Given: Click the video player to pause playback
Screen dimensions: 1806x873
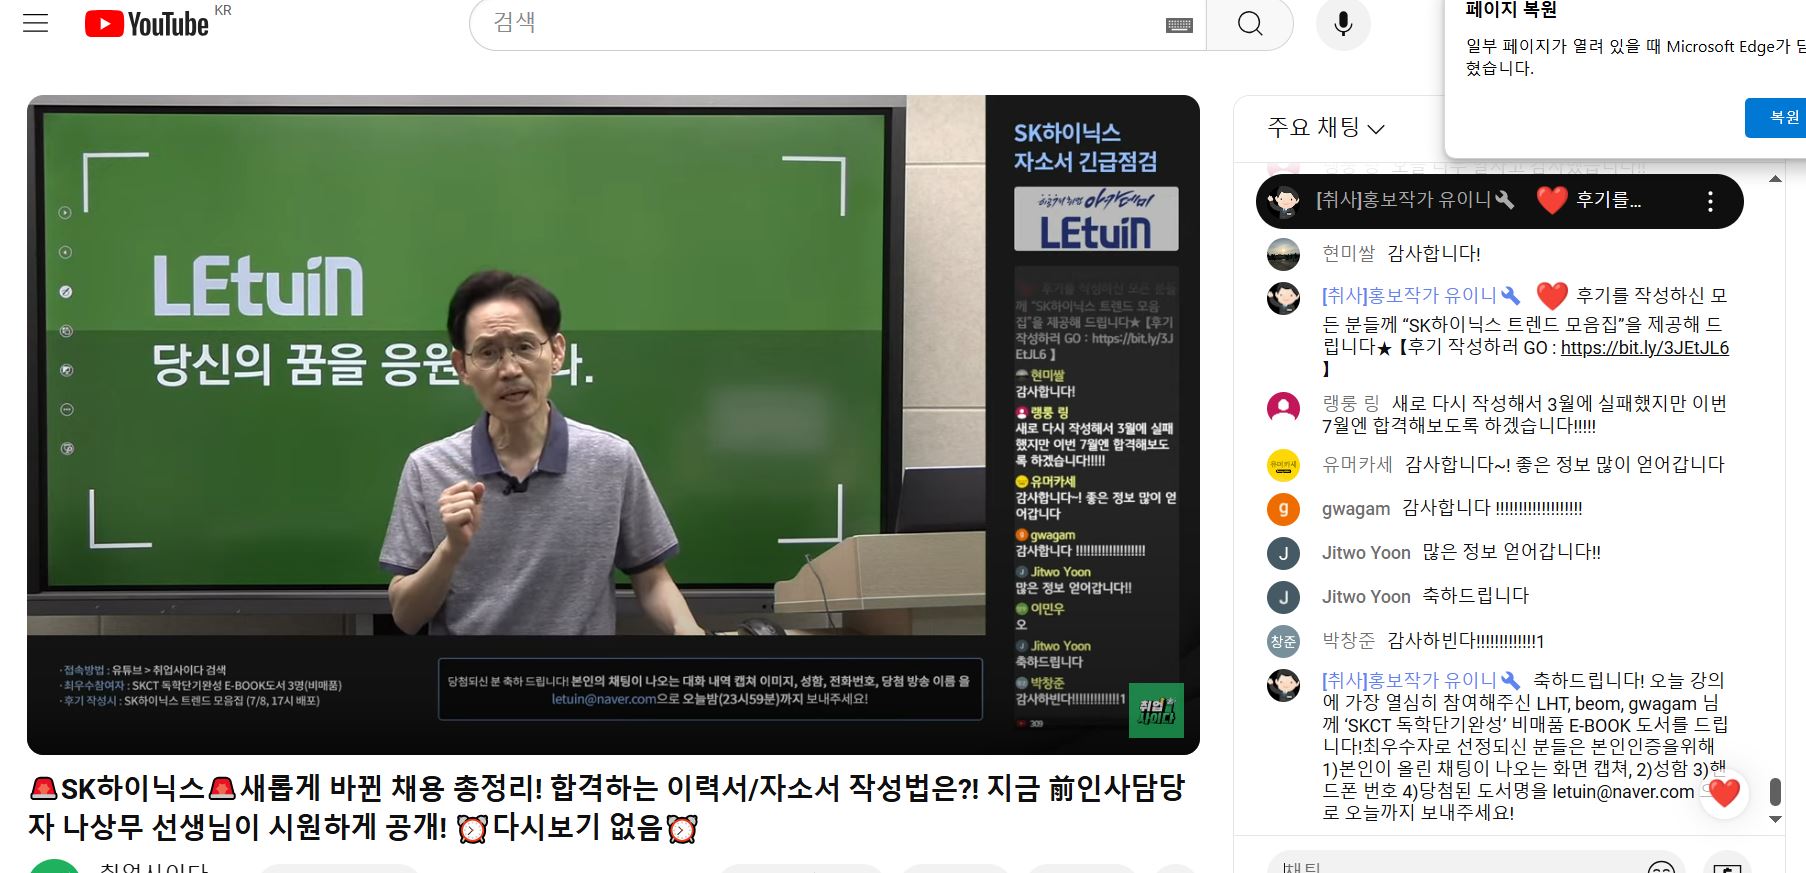Looking at the screenshot, I should (613, 424).
